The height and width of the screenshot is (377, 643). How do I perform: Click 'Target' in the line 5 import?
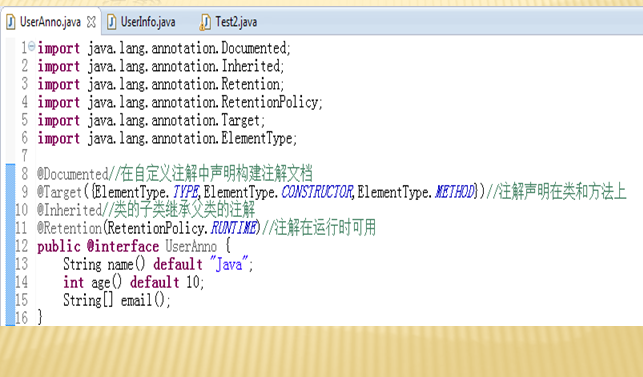(240, 120)
